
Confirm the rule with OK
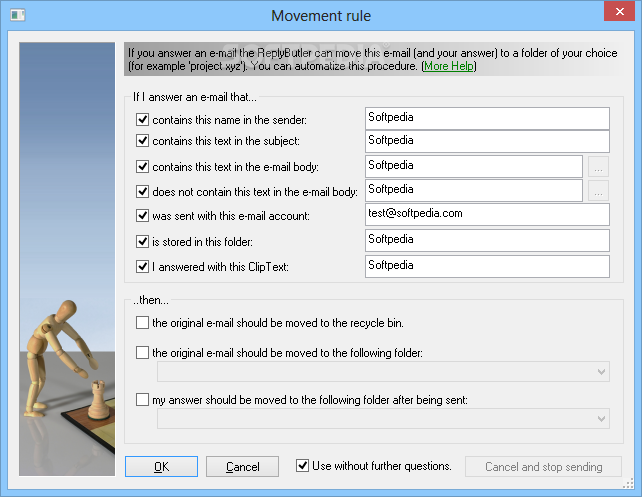point(161,467)
